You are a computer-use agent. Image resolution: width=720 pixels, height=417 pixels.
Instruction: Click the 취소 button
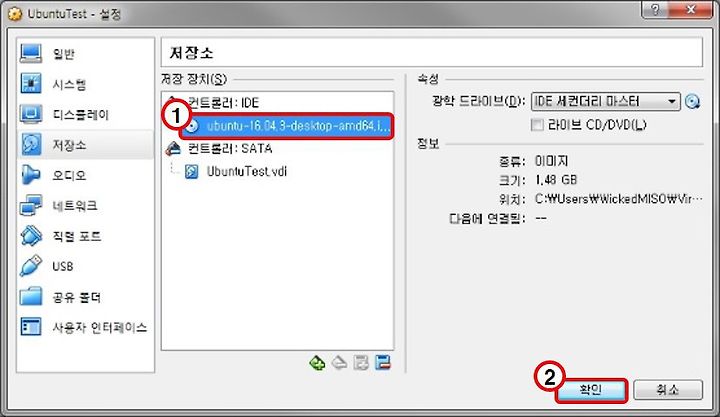(x=668, y=390)
